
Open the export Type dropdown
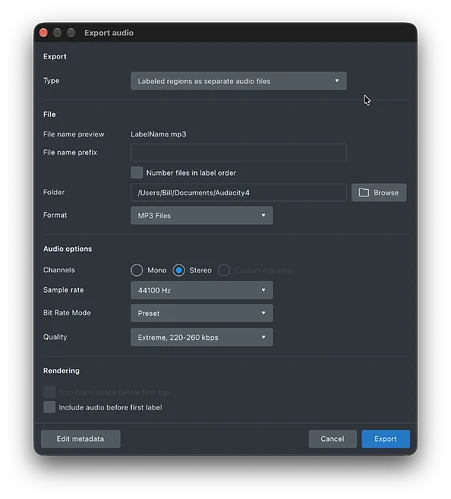coord(238,81)
